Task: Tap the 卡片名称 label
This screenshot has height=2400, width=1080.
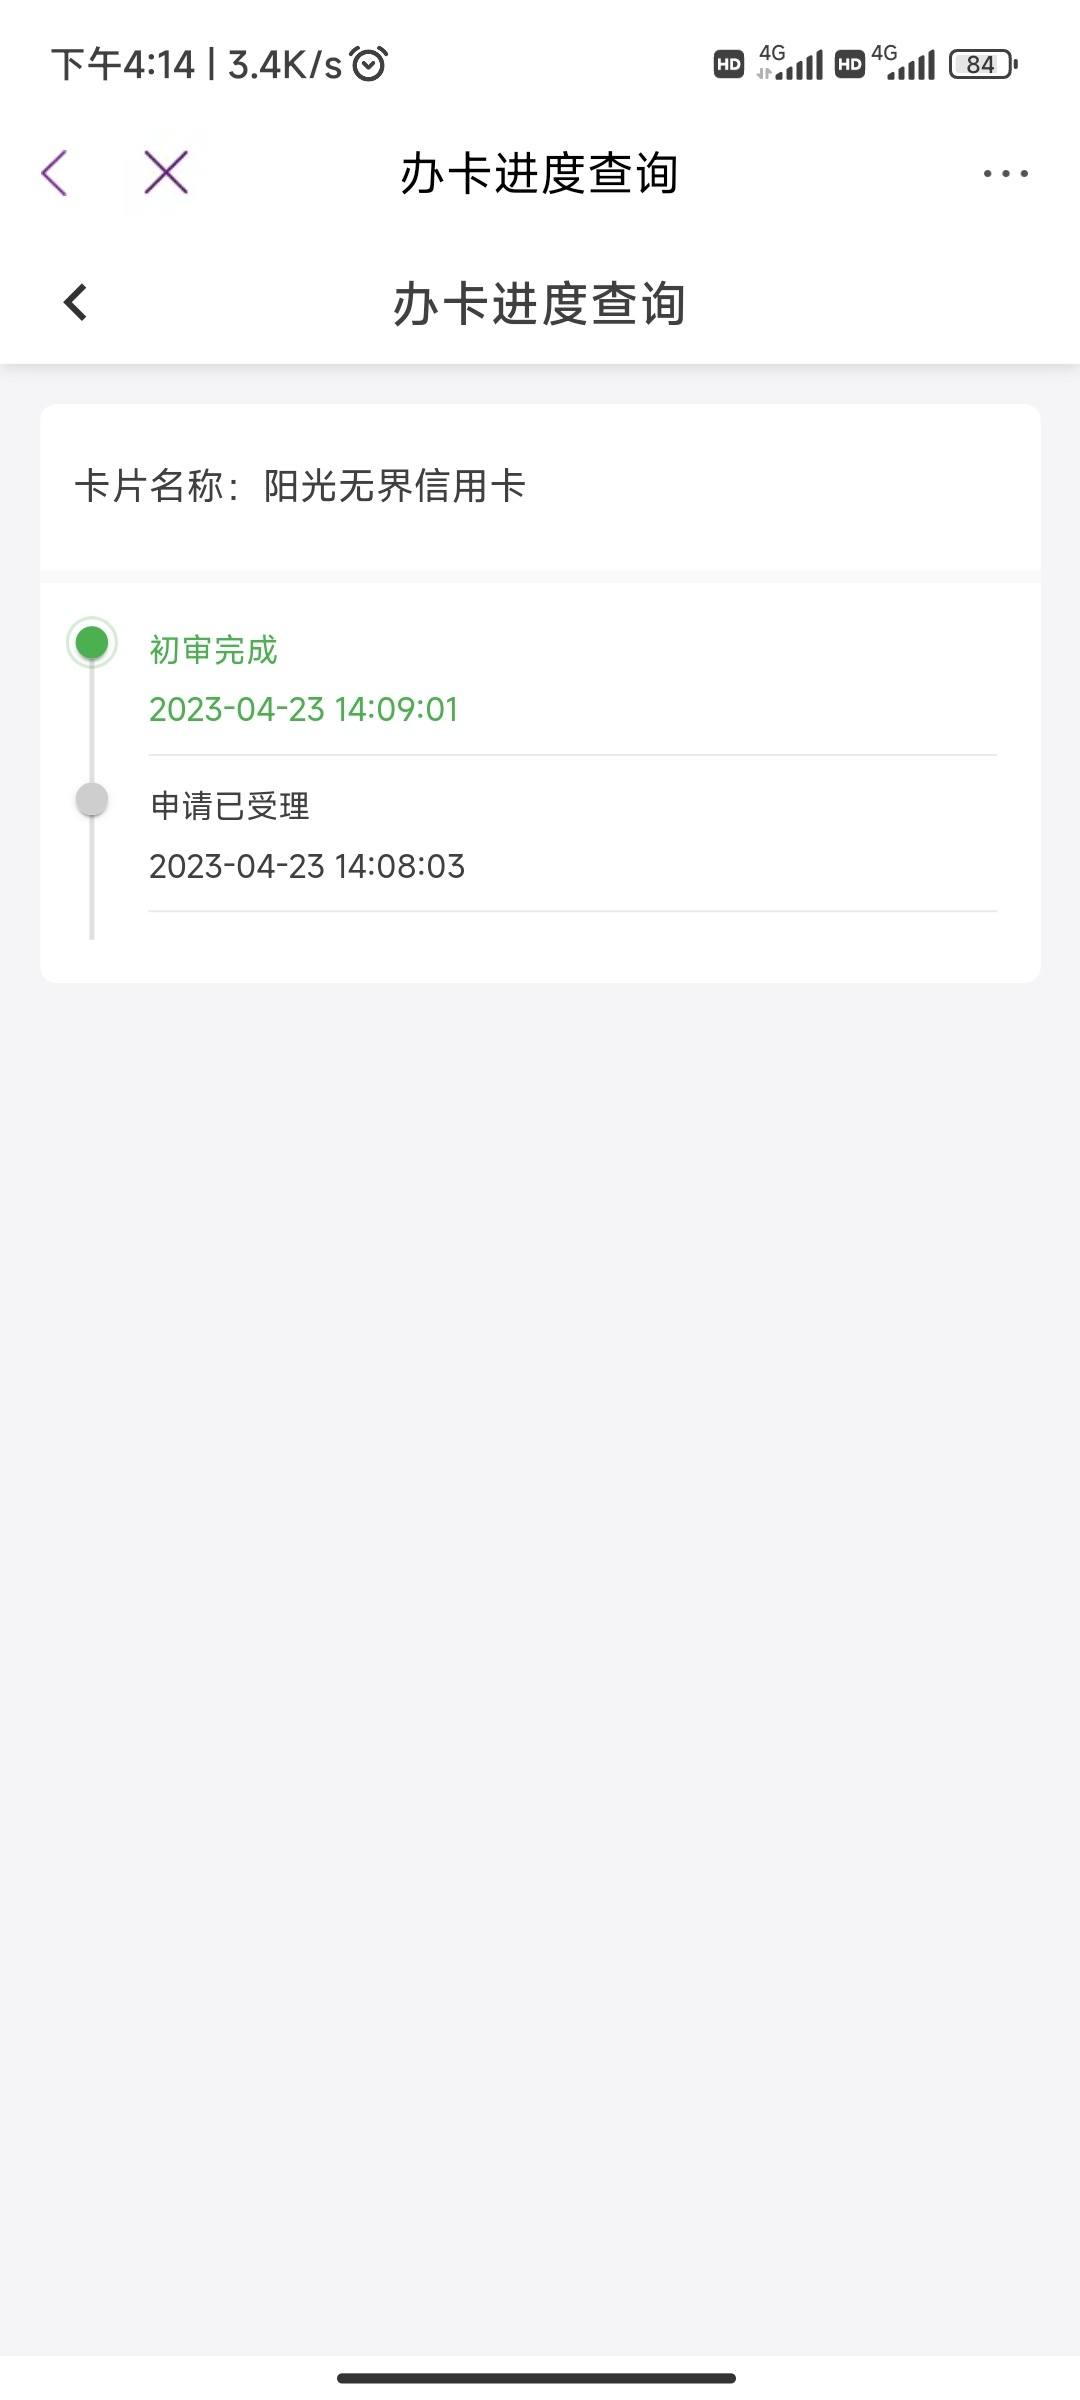Action: (x=149, y=486)
